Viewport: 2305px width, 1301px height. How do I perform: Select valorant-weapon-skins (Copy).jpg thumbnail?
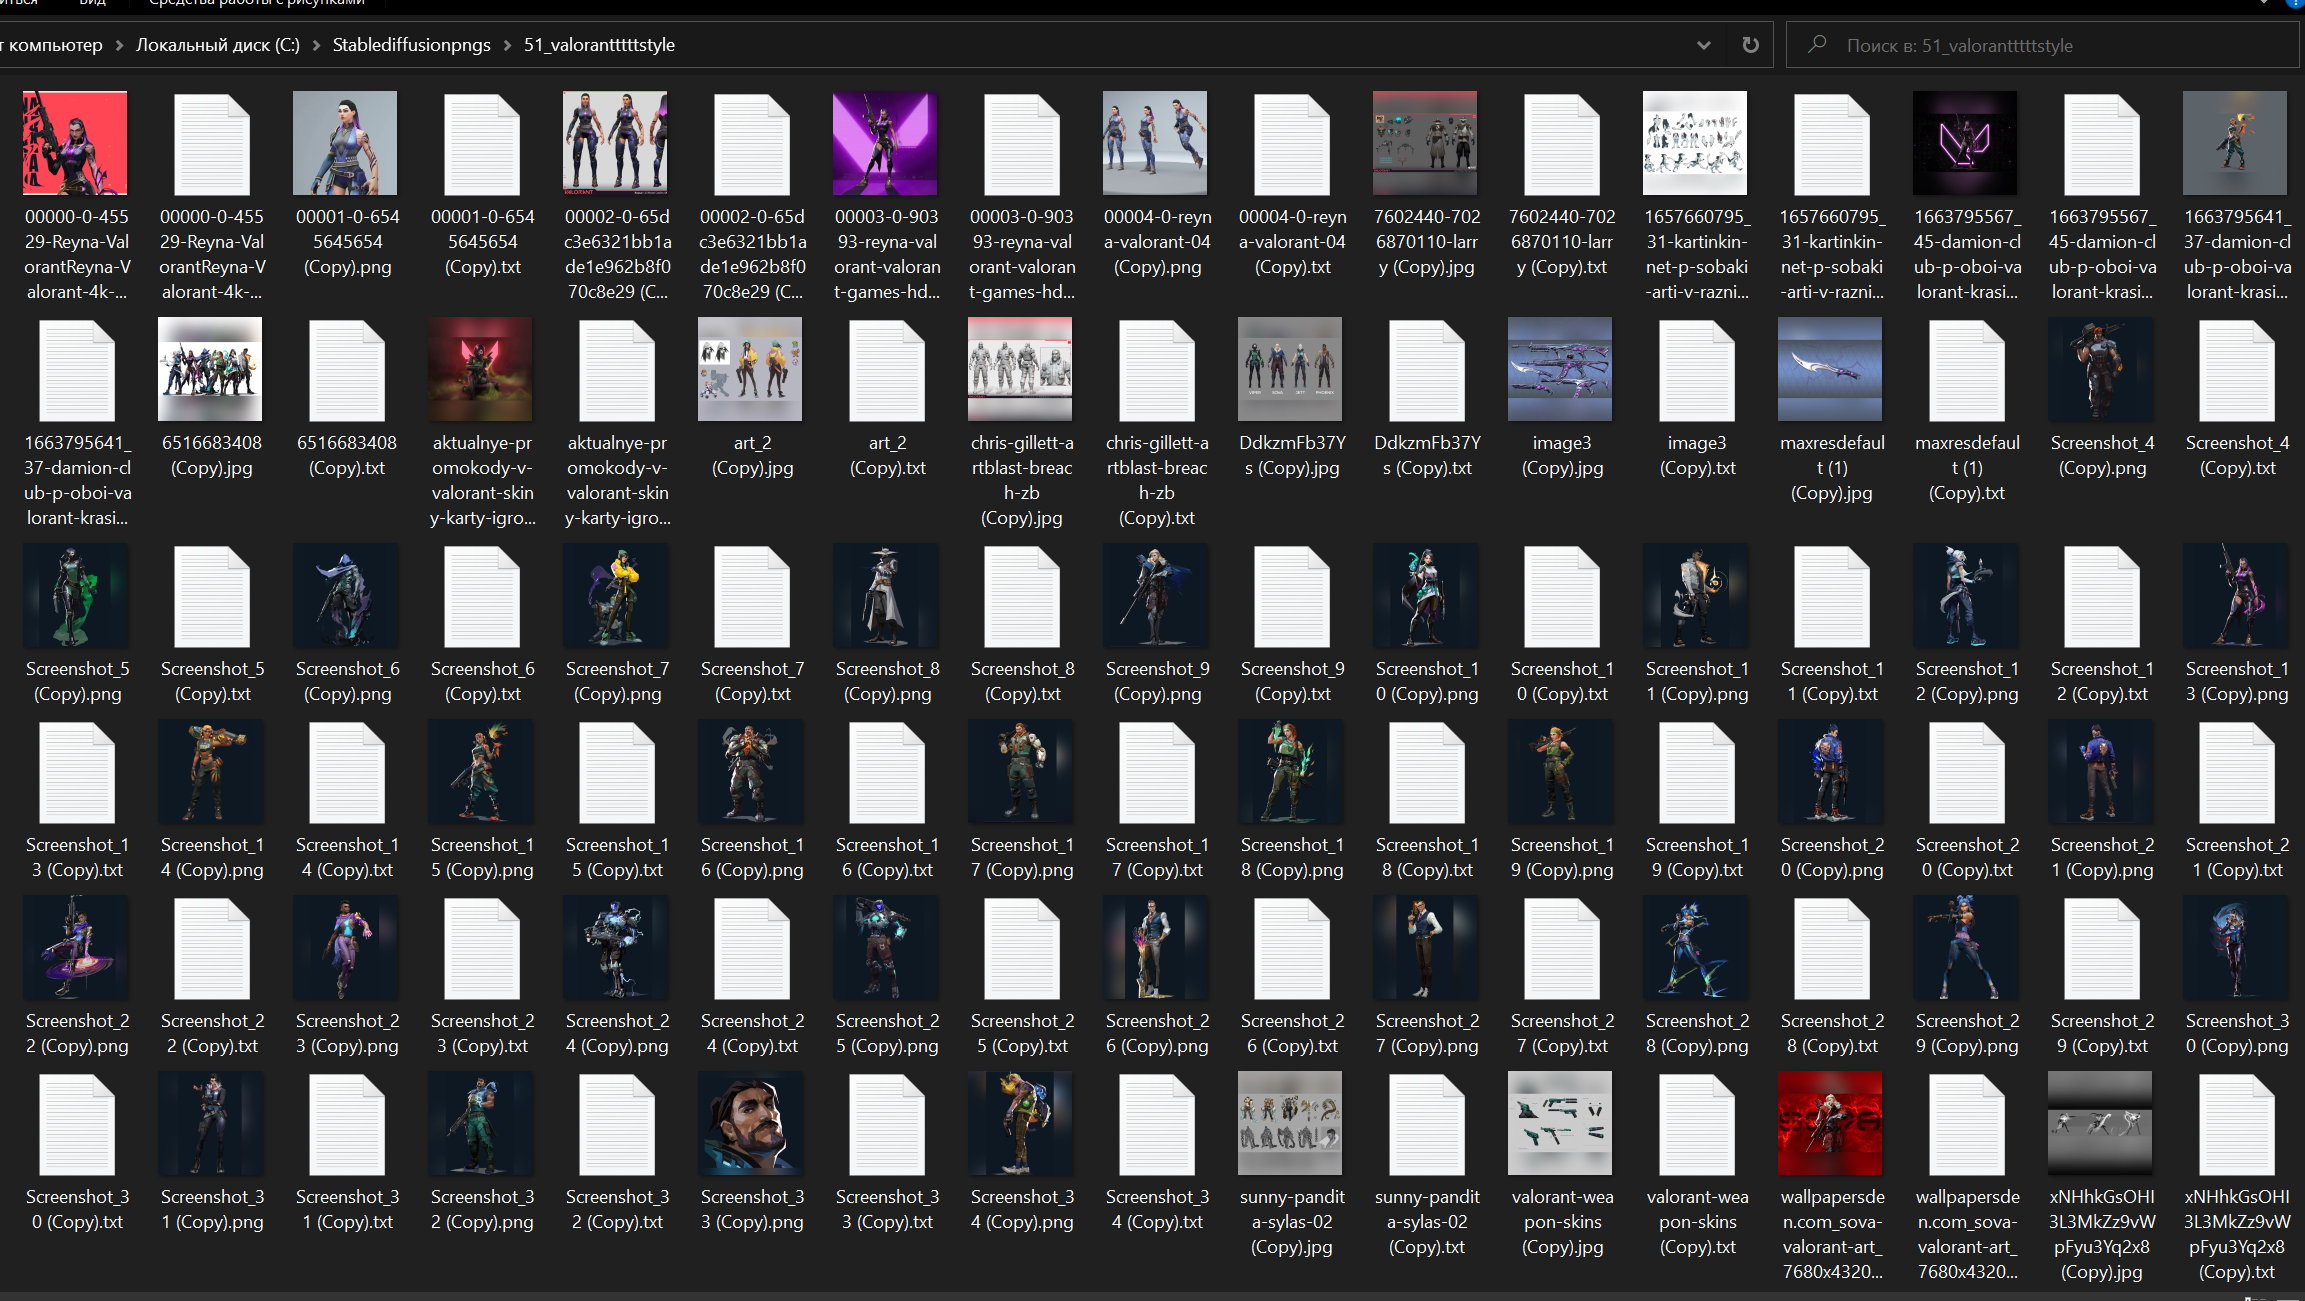click(x=1562, y=1123)
